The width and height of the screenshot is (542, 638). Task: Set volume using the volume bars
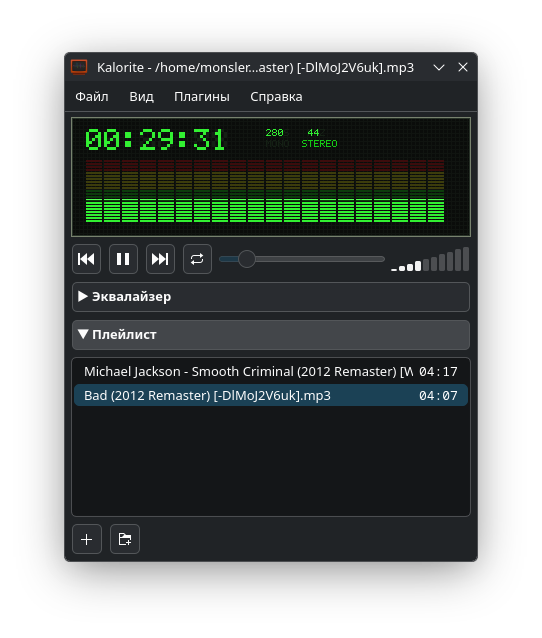tap(430, 259)
